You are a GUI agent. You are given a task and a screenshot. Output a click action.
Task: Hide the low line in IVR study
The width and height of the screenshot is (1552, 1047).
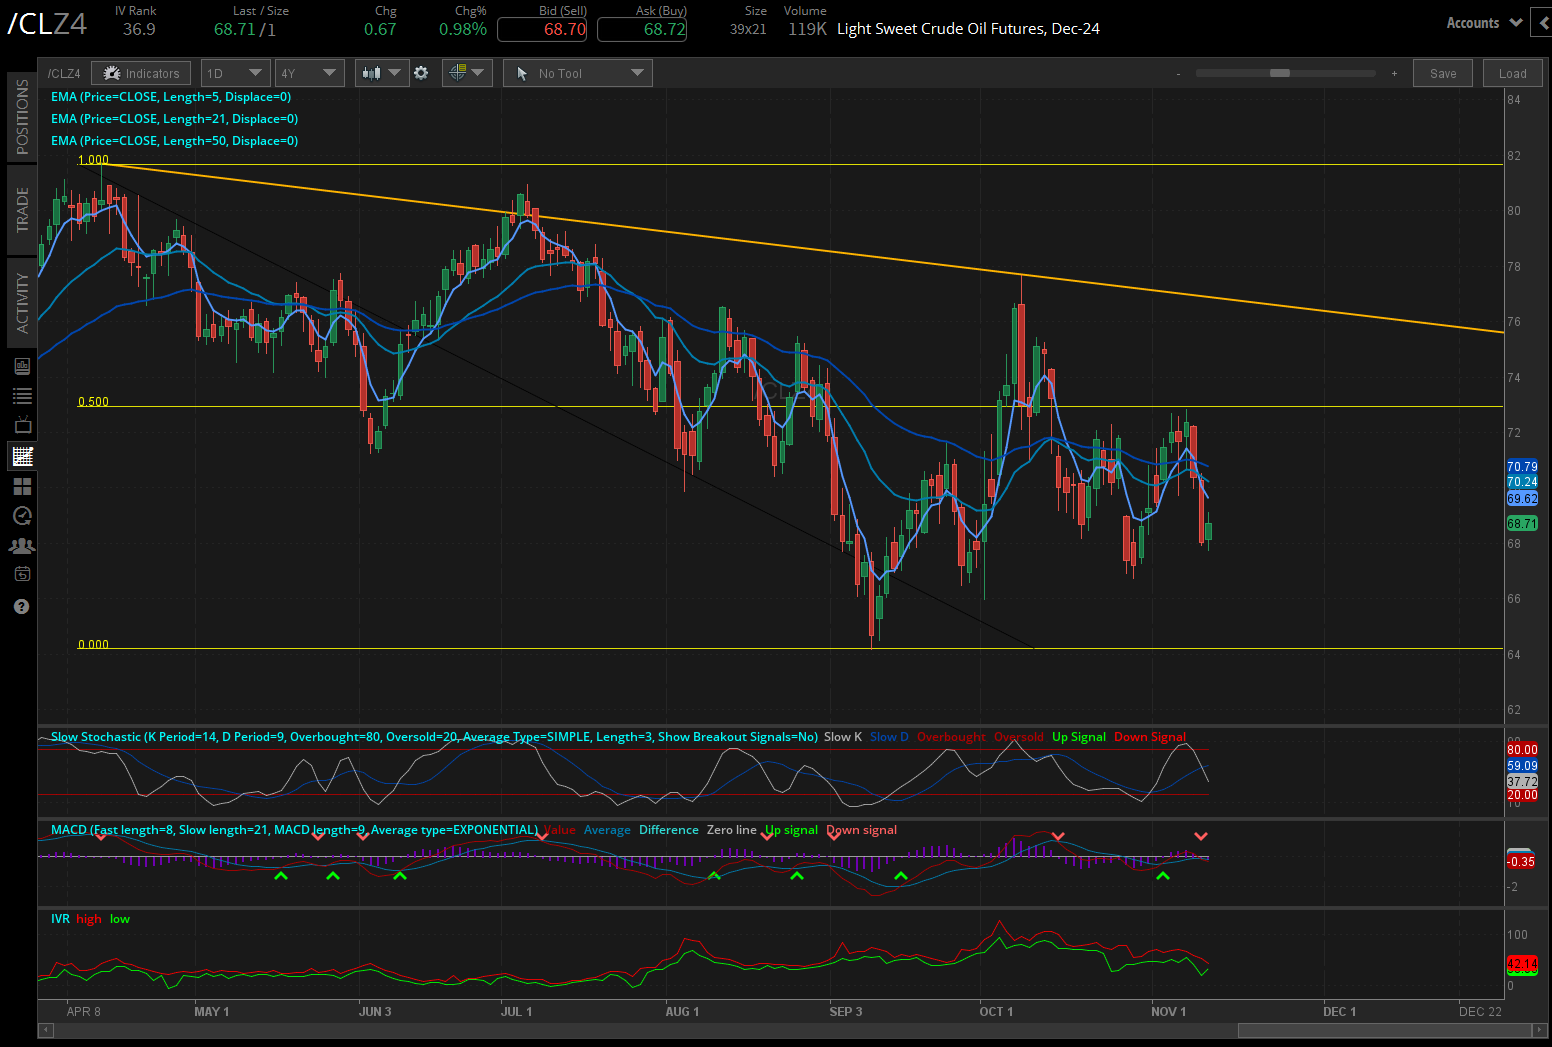[119, 919]
